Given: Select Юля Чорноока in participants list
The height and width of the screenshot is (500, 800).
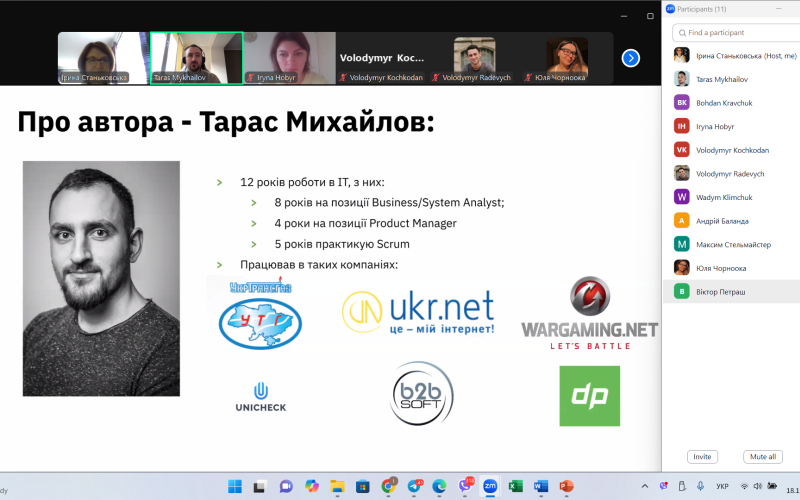Looking at the screenshot, I should (x=732, y=268).
